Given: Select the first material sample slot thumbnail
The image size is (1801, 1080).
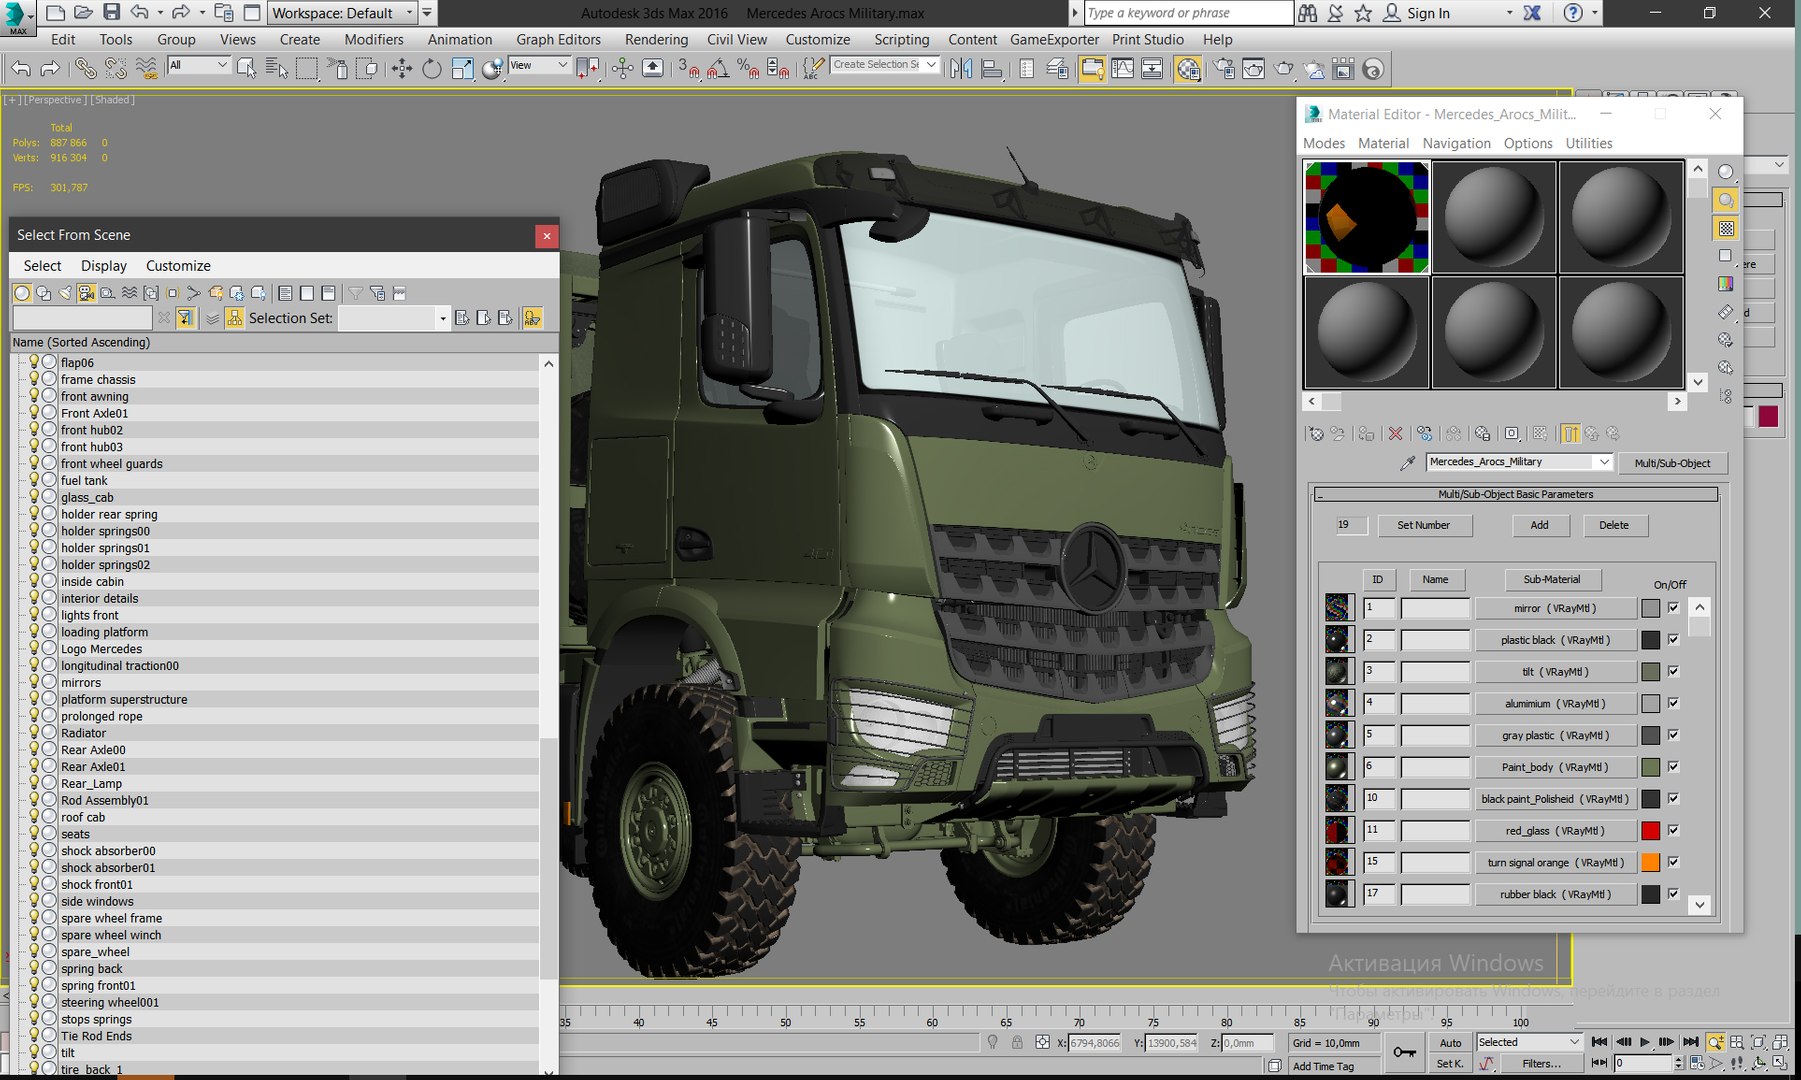Looking at the screenshot, I should (x=1367, y=217).
